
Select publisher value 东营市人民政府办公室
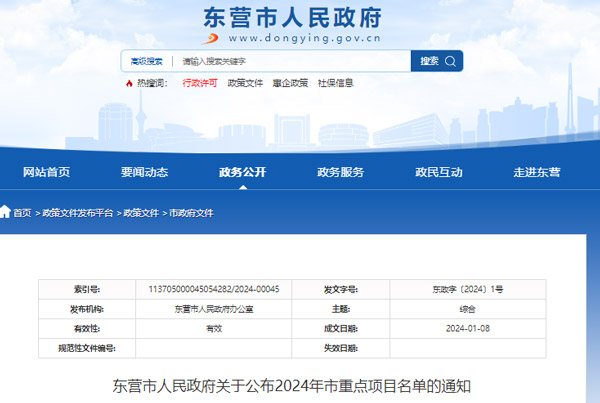coord(214,309)
